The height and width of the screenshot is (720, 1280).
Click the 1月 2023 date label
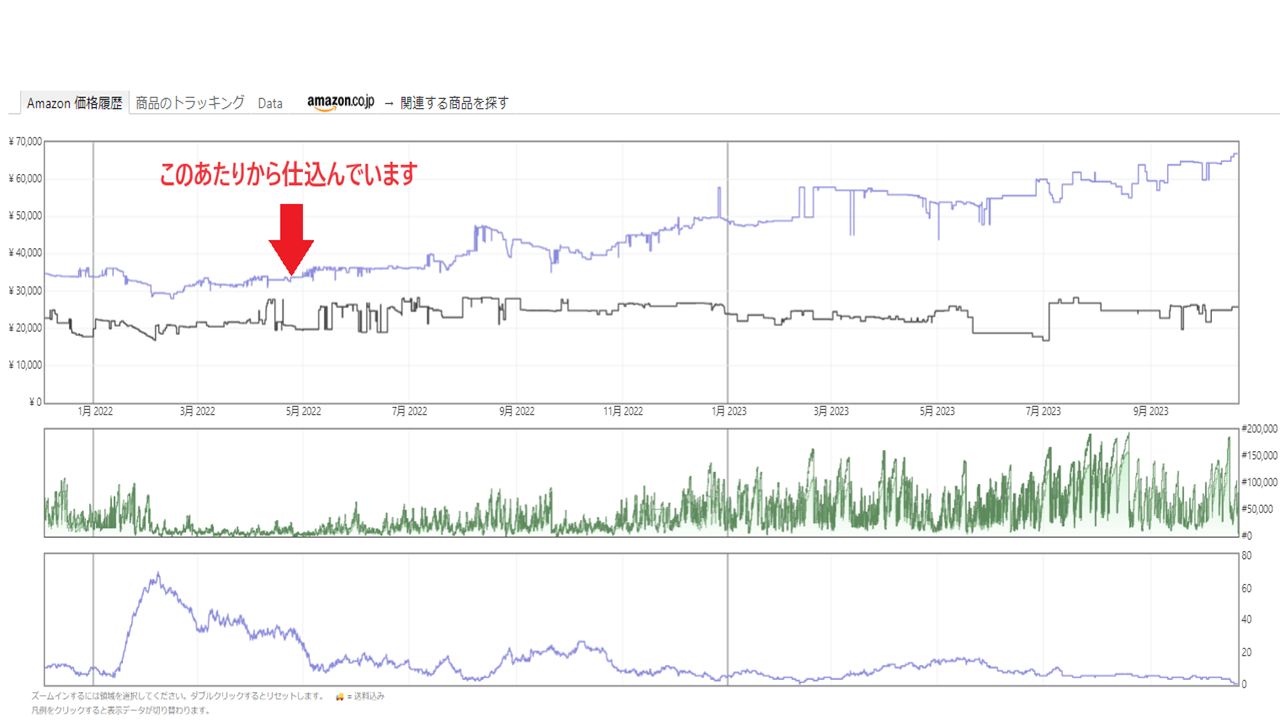tap(728, 411)
